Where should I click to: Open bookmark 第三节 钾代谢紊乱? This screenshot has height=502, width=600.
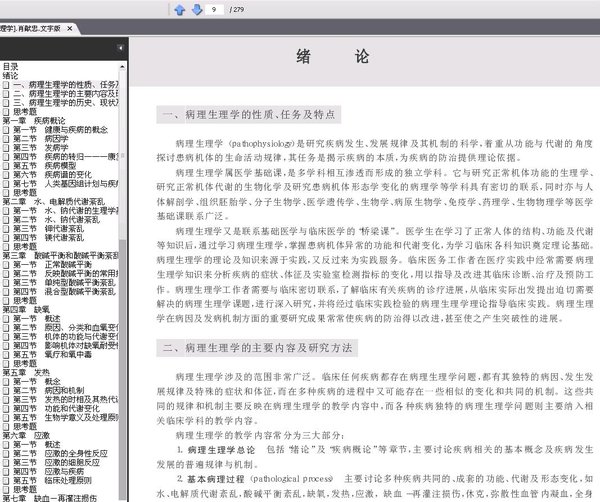(49, 229)
